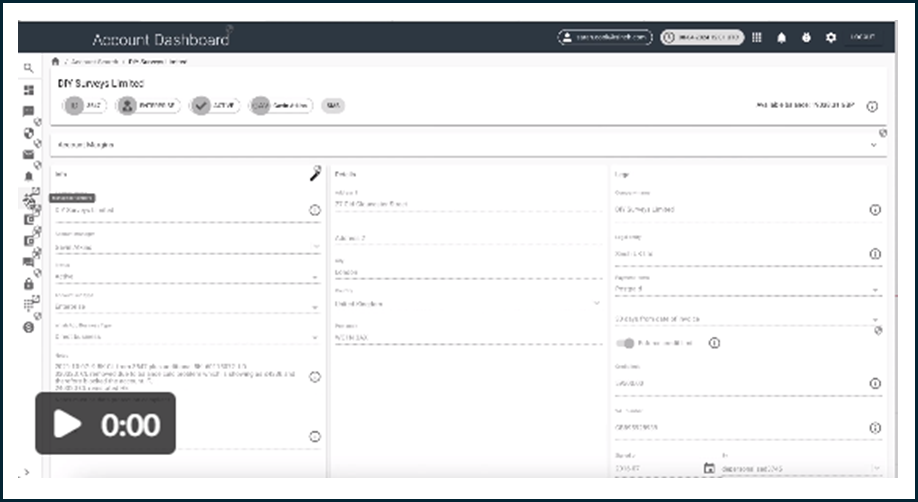Click the person icon chip under the title
Viewport: 918px width, 502px height.
click(x=148, y=106)
